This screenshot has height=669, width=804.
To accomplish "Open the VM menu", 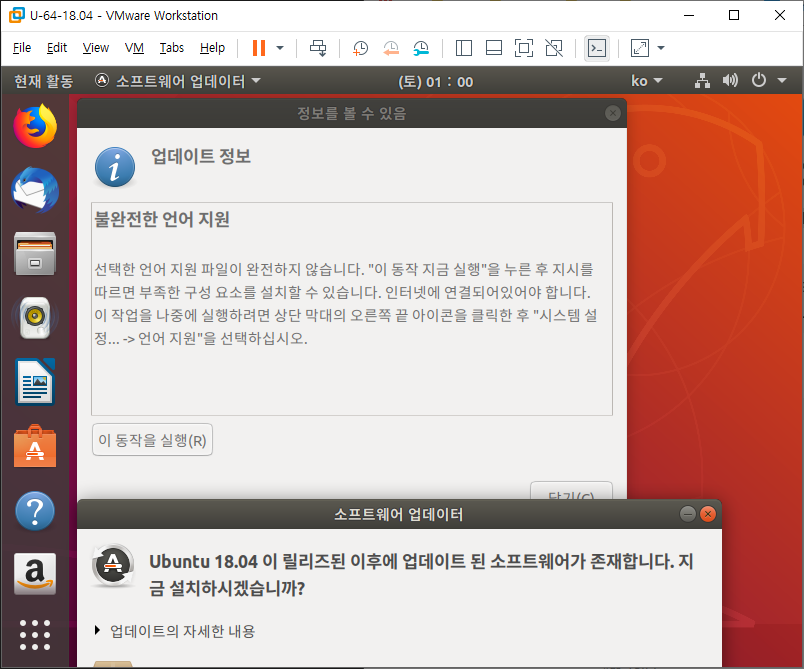I will [134, 48].
